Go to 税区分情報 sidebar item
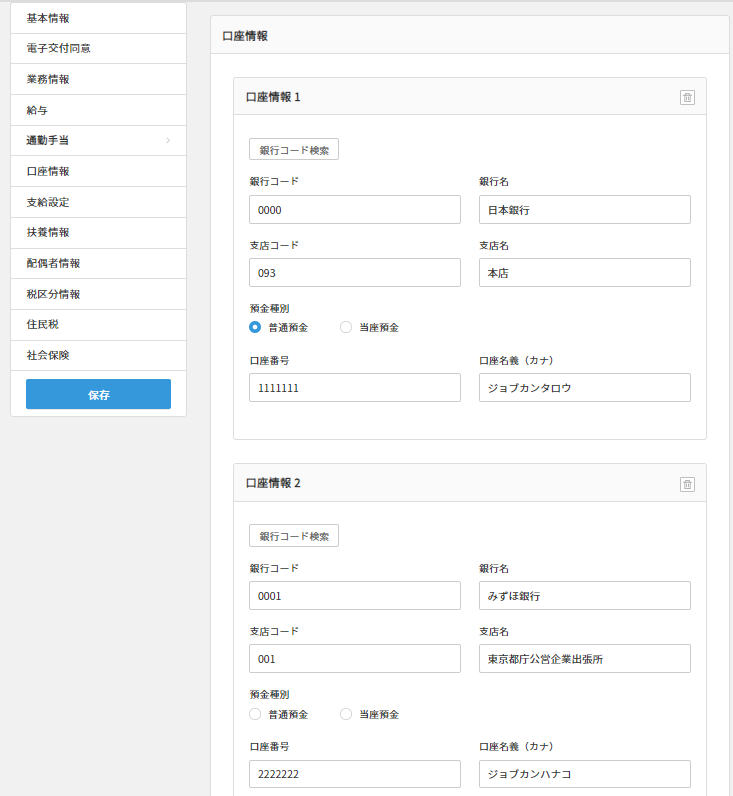 click(x=98, y=294)
